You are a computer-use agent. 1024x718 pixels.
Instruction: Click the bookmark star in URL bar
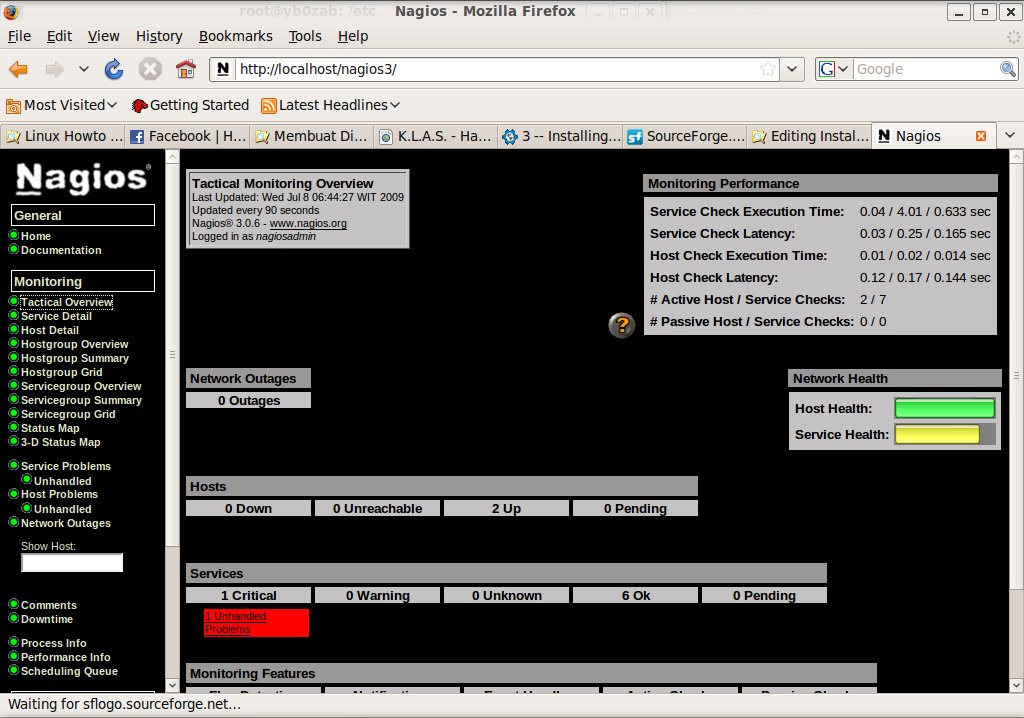(x=768, y=69)
